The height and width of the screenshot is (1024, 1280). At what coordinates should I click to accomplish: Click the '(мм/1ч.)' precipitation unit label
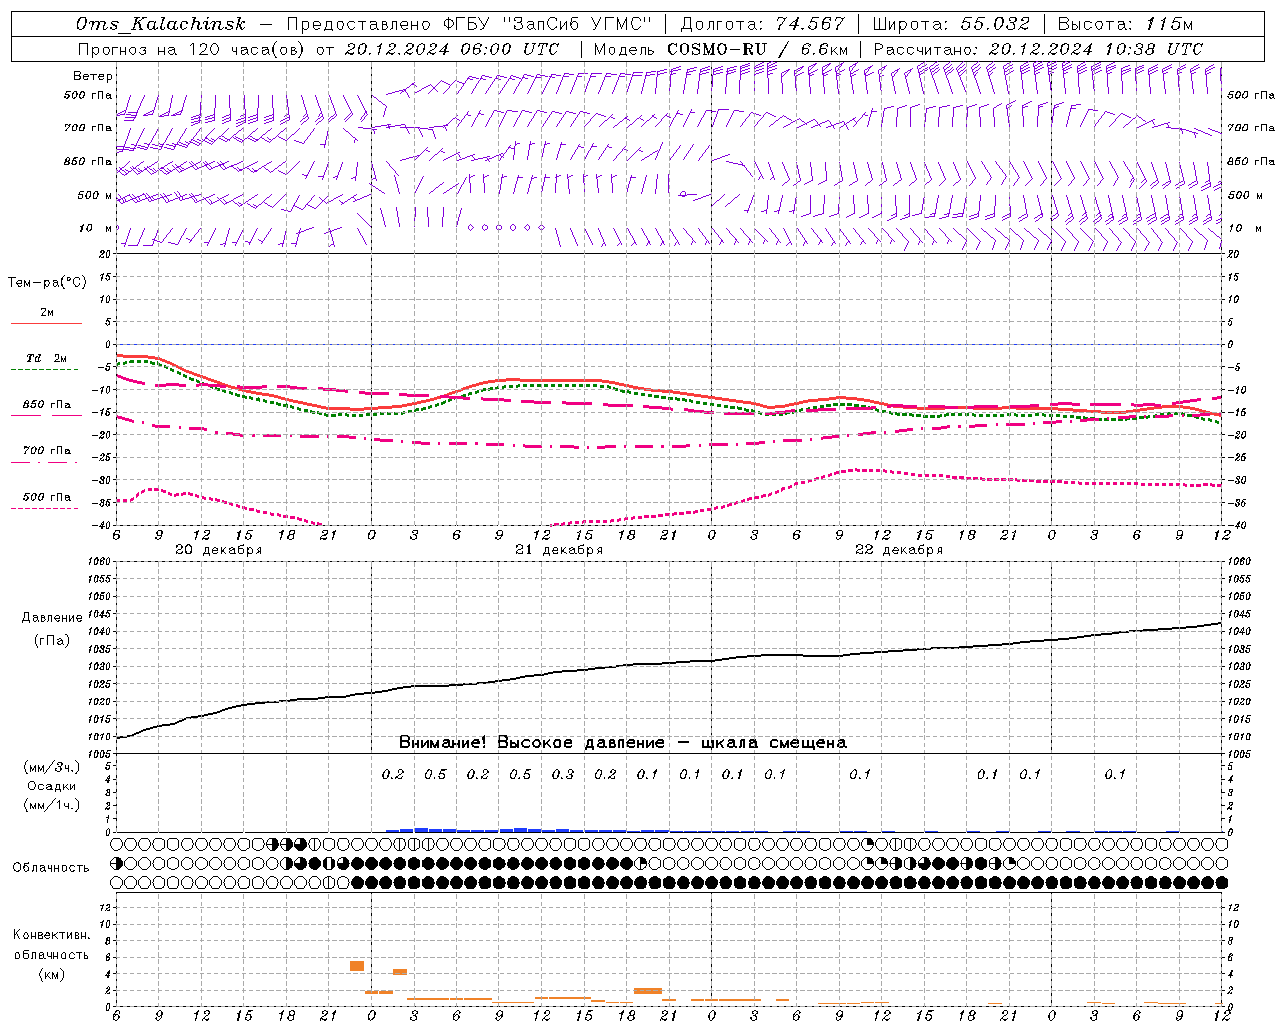(x=51, y=805)
